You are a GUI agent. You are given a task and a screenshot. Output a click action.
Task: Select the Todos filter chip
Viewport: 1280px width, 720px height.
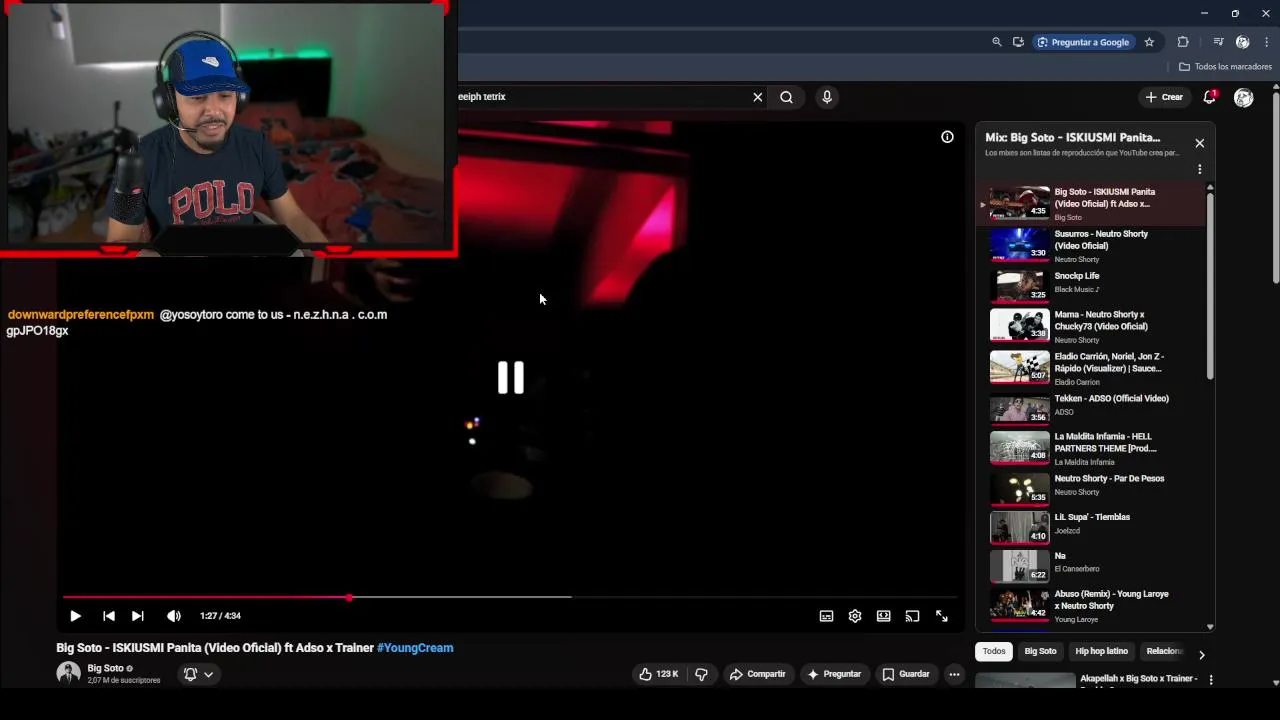(x=994, y=651)
